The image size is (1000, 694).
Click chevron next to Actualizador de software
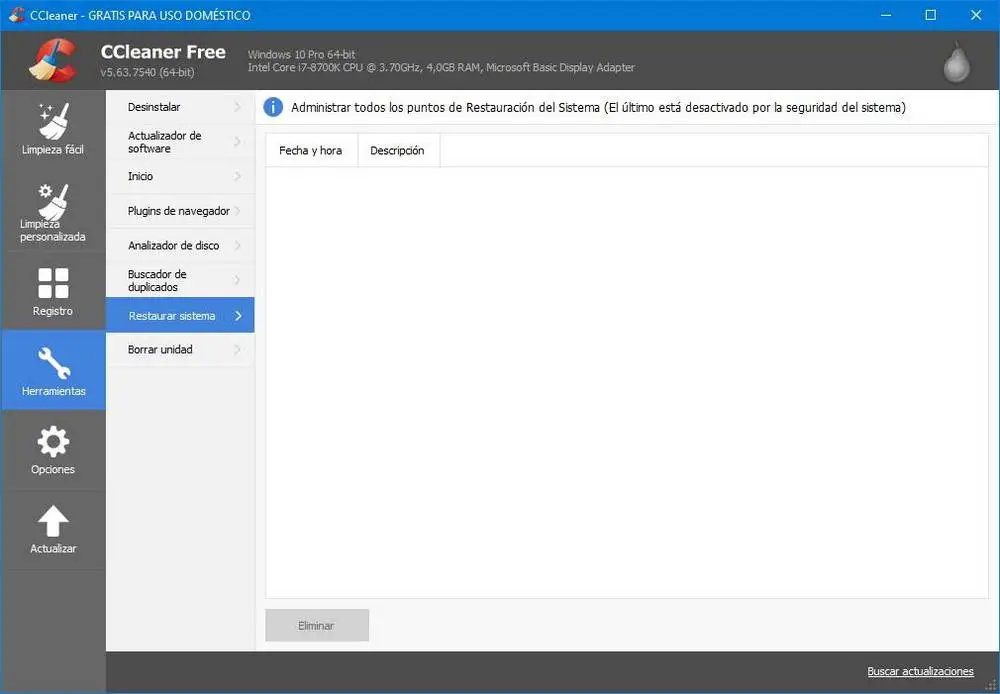(x=238, y=142)
